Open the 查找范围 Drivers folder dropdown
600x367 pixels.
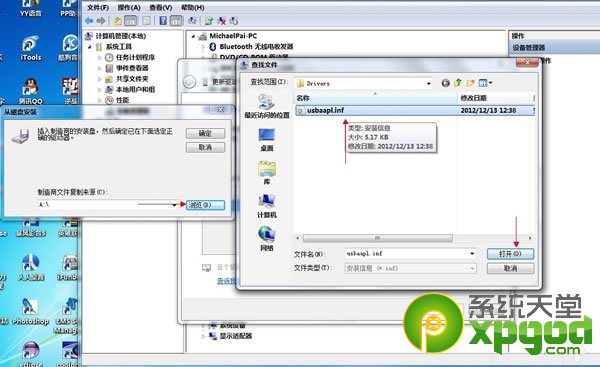coord(429,83)
